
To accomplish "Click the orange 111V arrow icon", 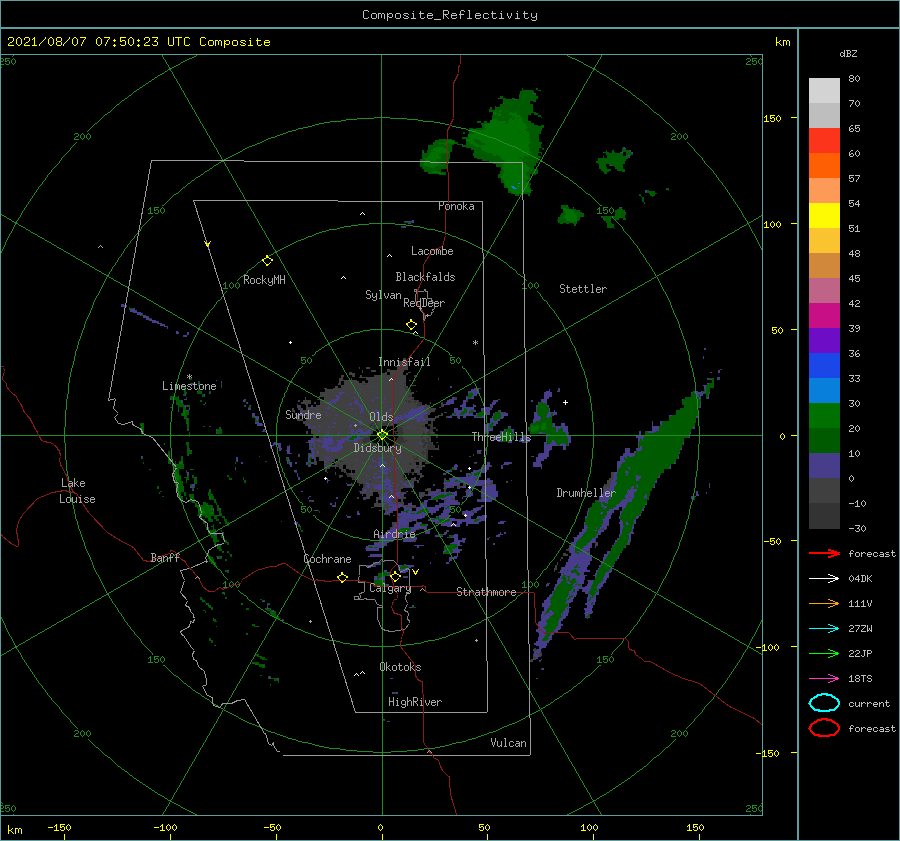I will click(x=824, y=603).
